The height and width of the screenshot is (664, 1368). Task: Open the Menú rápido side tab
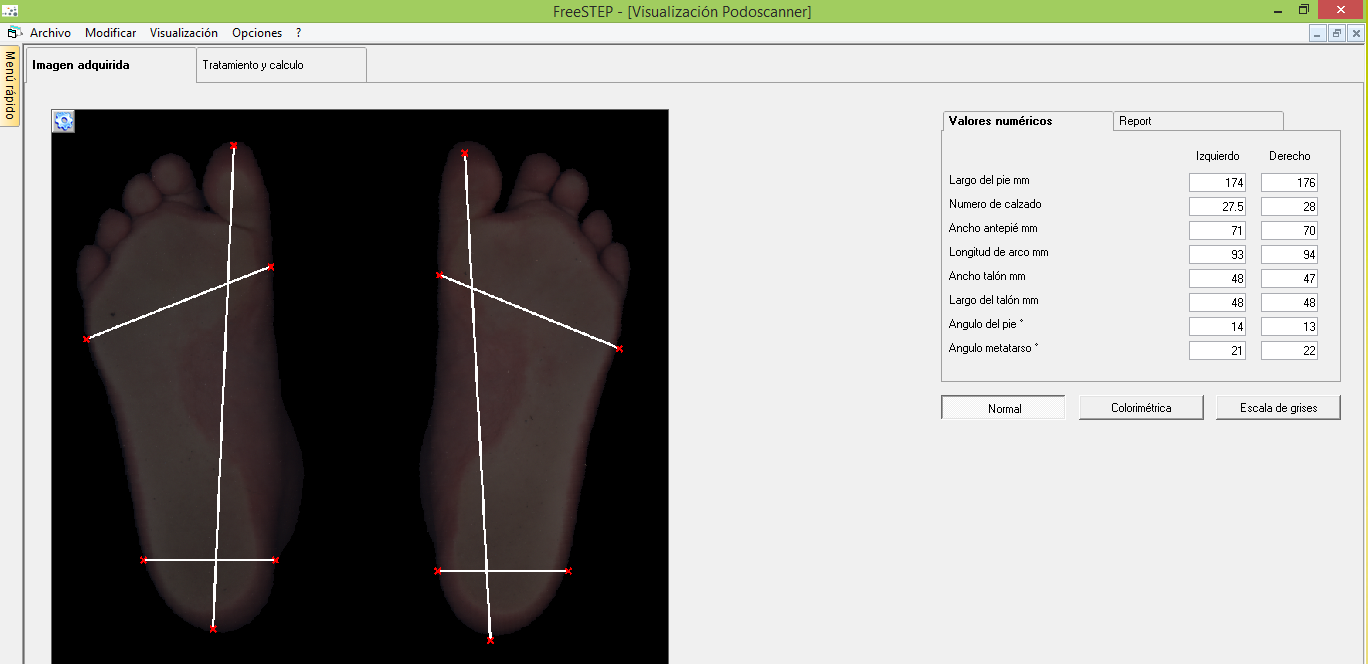pyautogui.click(x=11, y=85)
